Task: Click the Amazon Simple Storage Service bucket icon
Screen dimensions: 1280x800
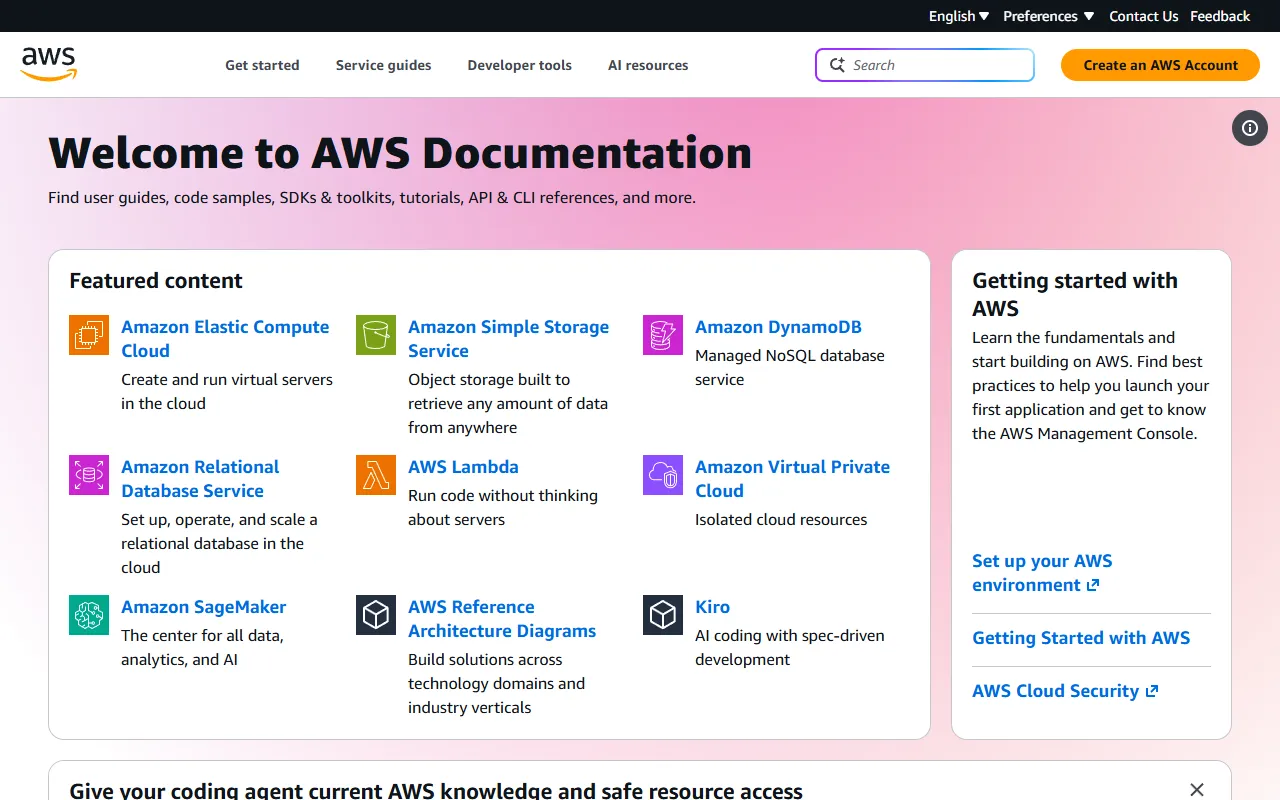Action: pyautogui.click(x=376, y=335)
